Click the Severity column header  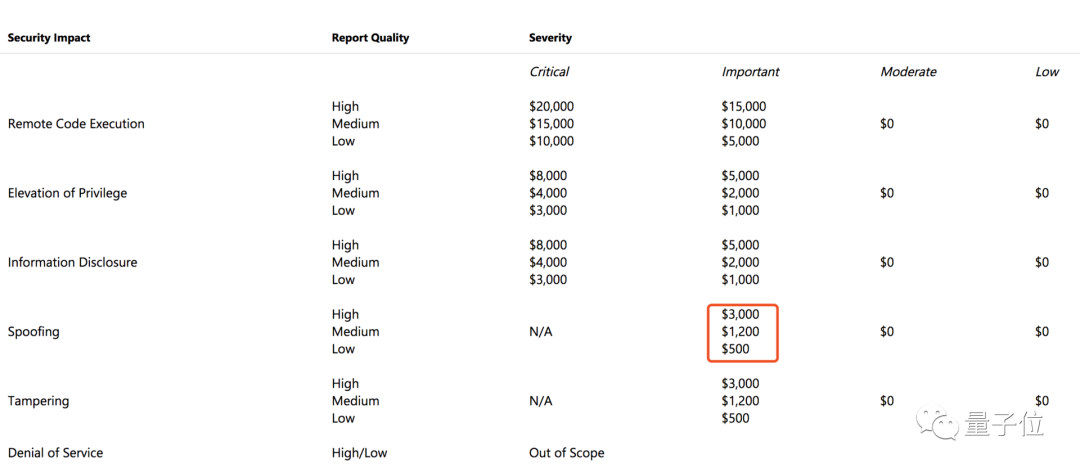coord(550,38)
